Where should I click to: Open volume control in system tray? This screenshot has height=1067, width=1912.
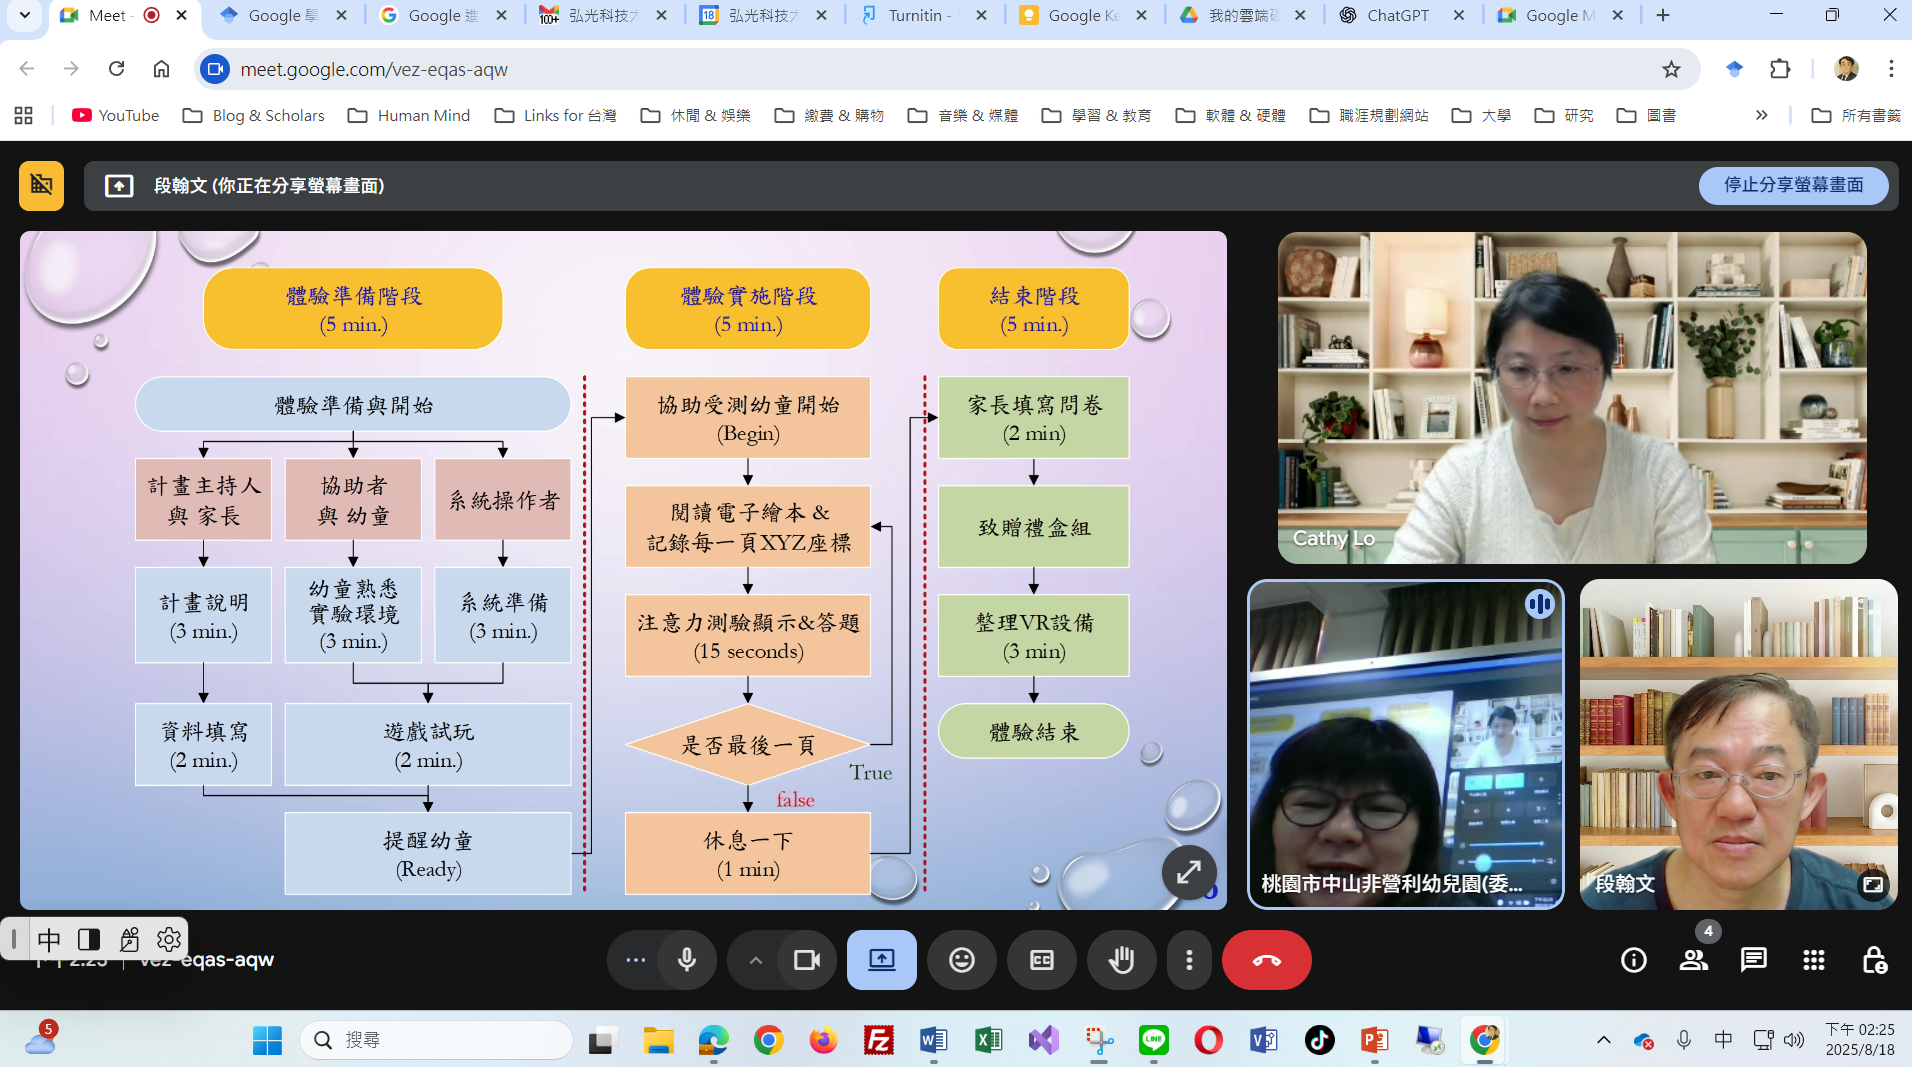coord(1794,1041)
